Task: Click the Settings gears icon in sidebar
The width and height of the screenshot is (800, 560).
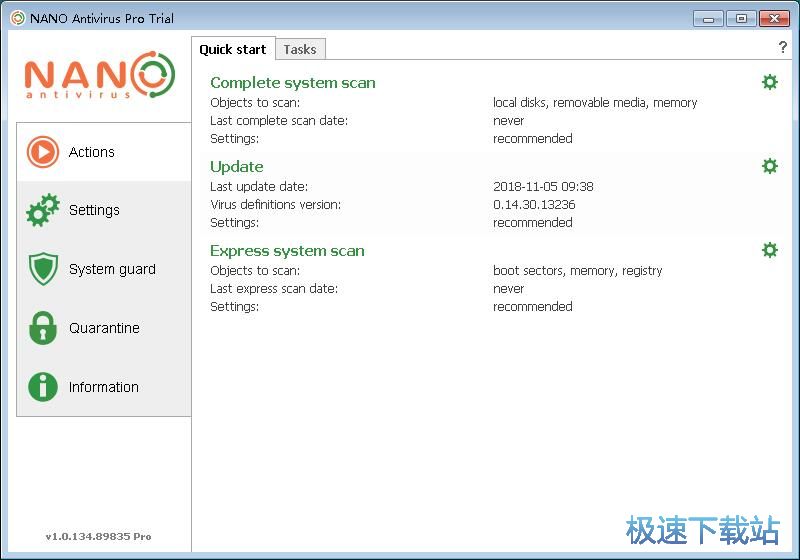Action: pyautogui.click(x=43, y=210)
